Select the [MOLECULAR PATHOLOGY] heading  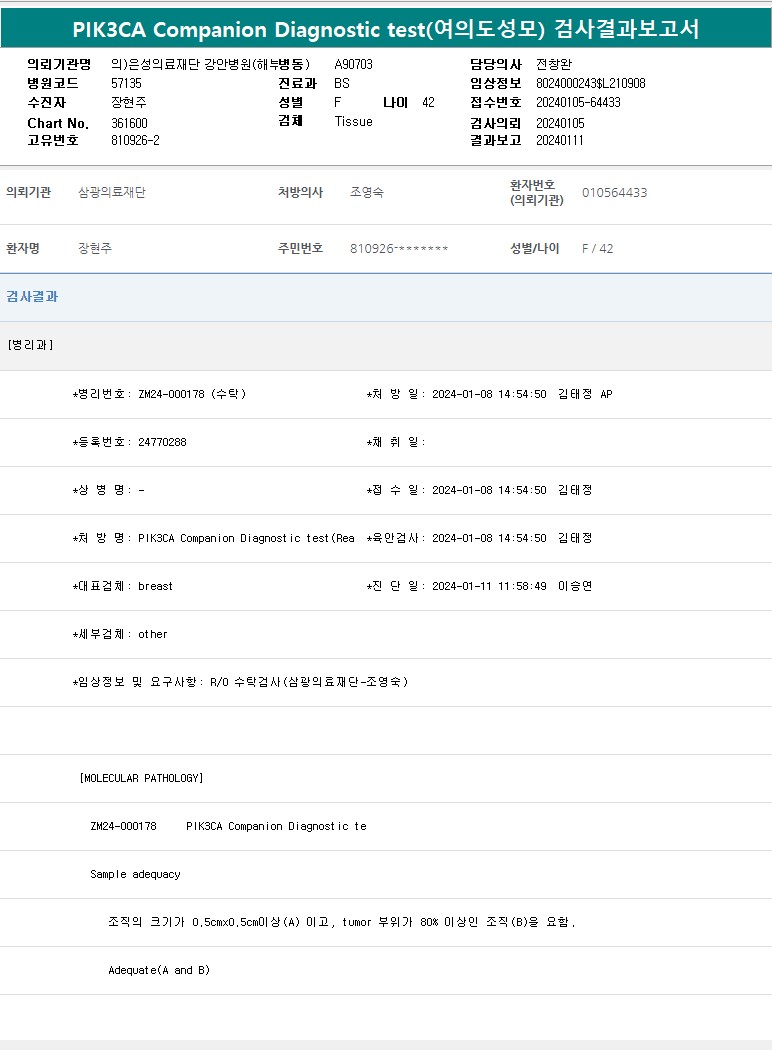click(x=141, y=778)
